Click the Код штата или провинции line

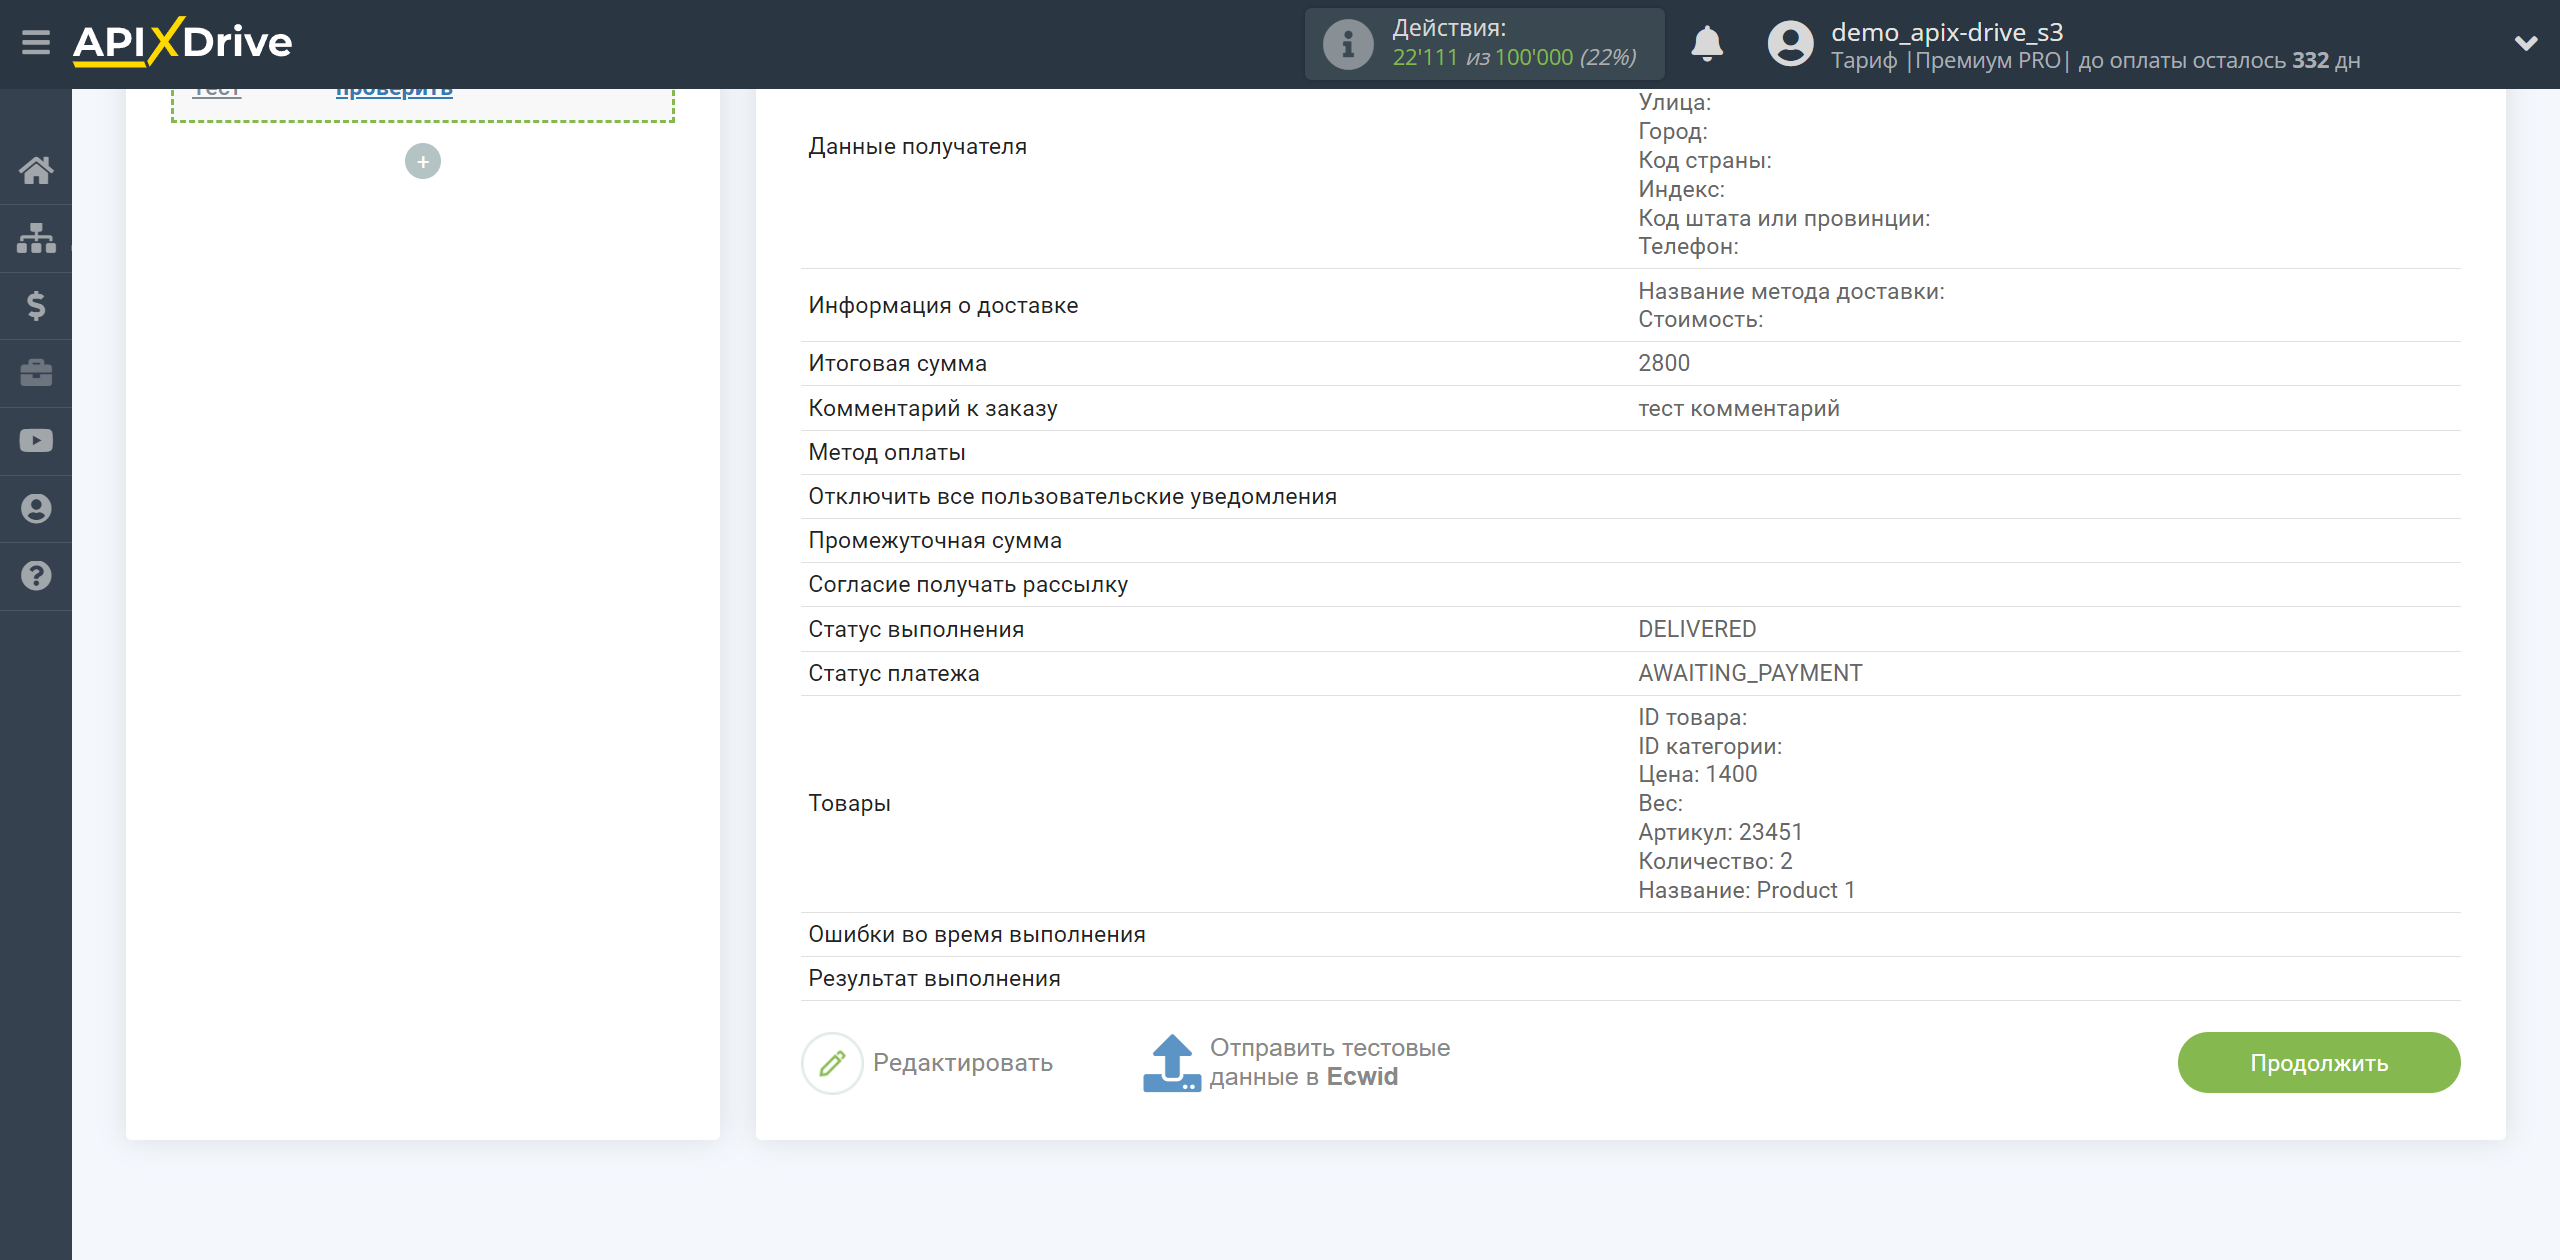tap(1784, 218)
